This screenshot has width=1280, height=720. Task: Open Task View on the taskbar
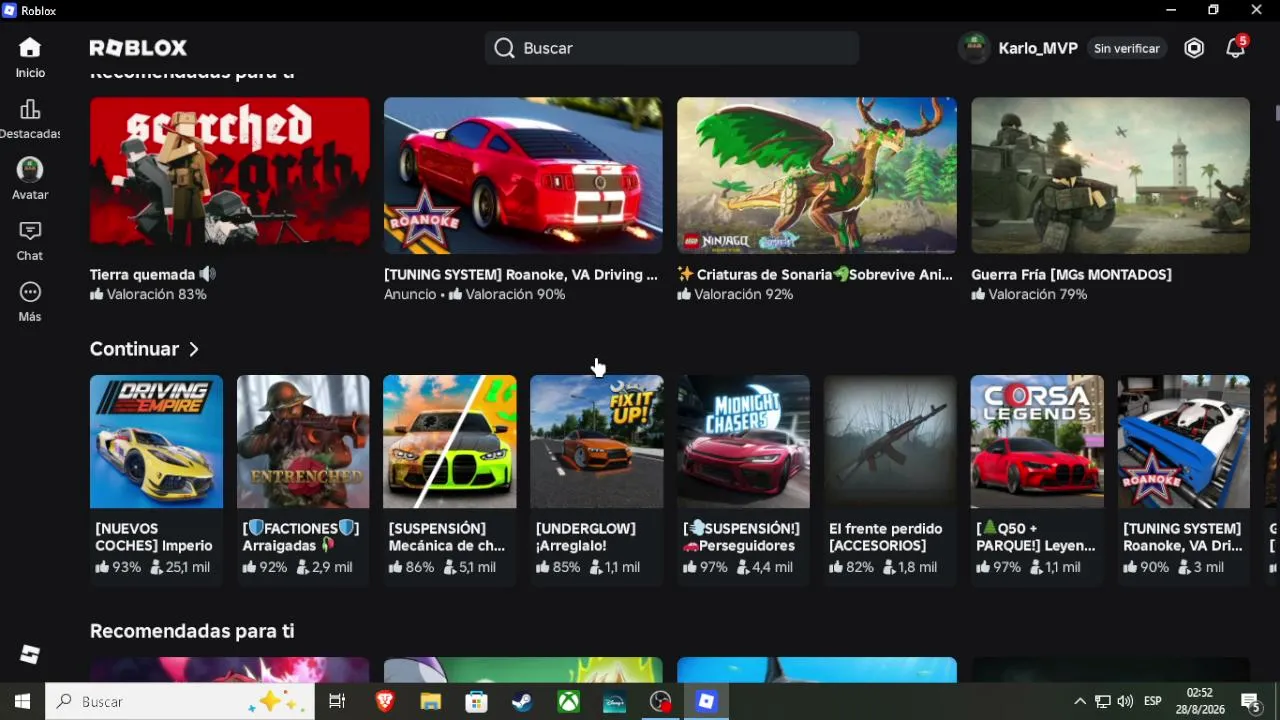(x=337, y=702)
